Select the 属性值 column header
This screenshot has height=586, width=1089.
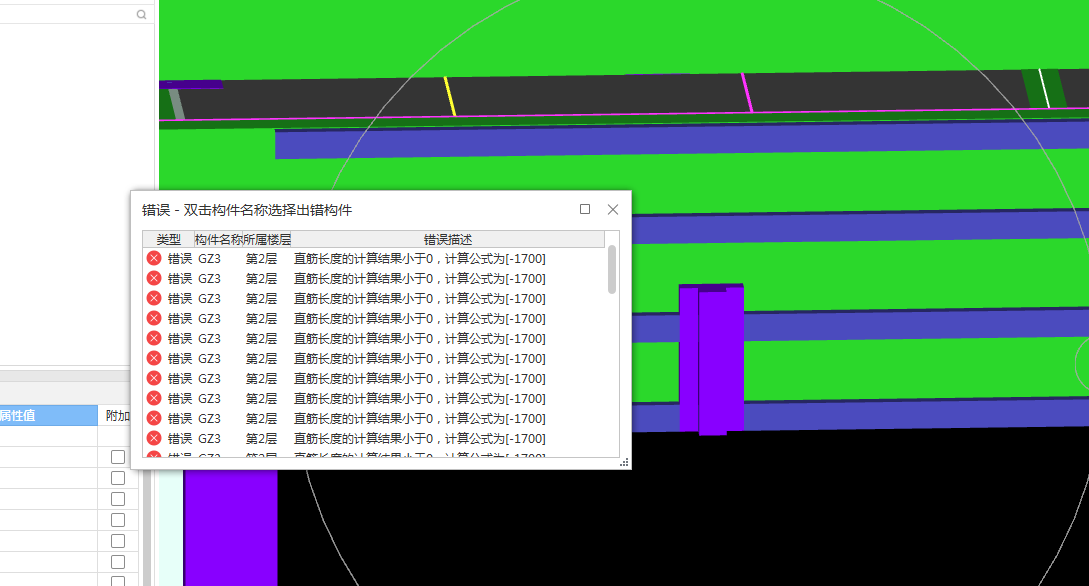(49, 415)
